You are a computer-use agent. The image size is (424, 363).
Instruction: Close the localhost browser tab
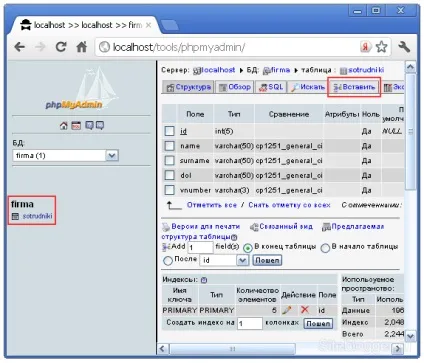pyautogui.click(x=149, y=25)
